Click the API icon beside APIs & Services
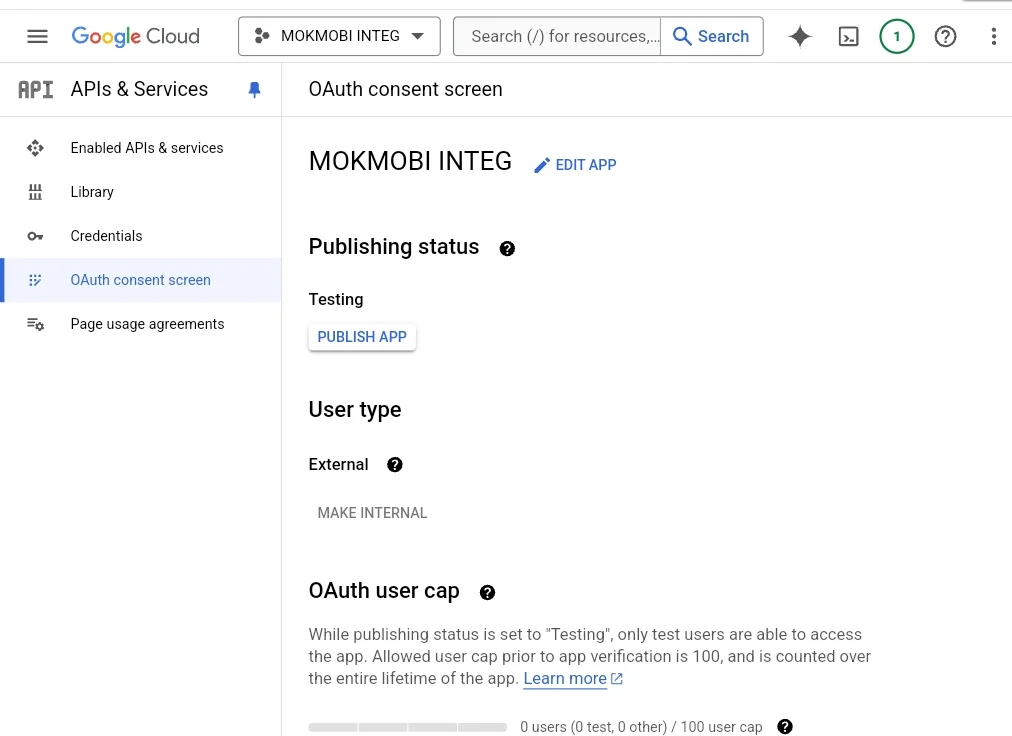The width and height of the screenshot is (1012, 736). coord(35,89)
